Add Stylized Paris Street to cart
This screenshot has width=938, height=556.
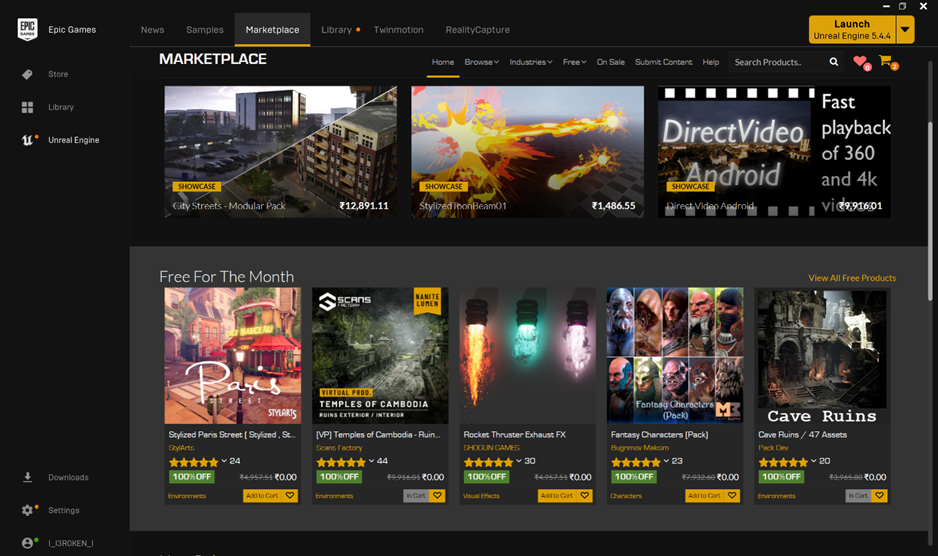(x=262, y=496)
